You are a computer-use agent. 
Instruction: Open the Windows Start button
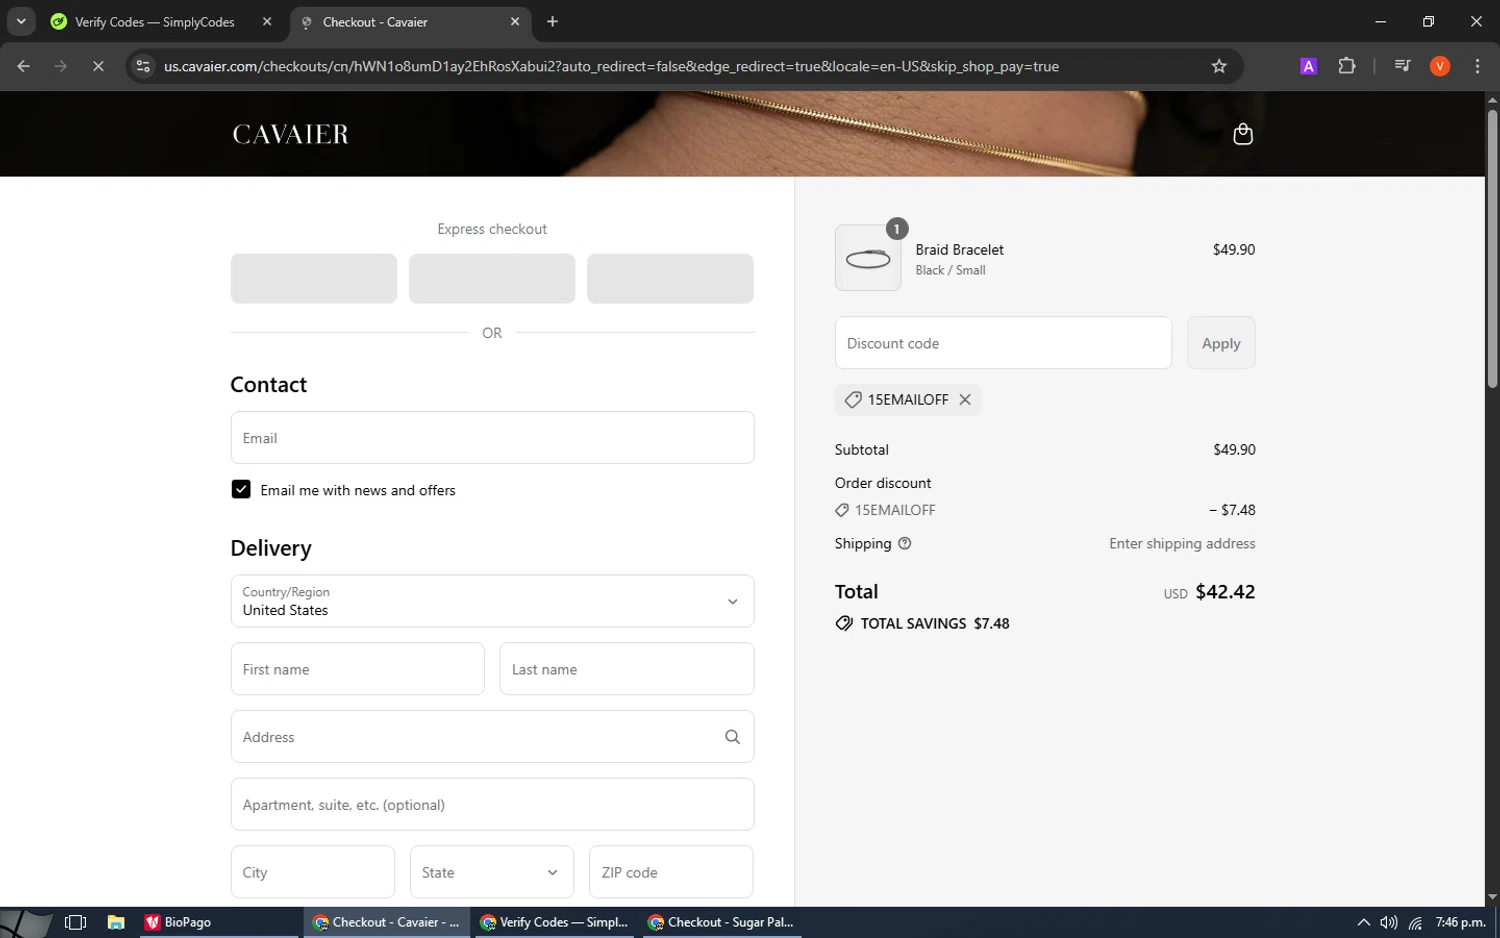point(26,922)
